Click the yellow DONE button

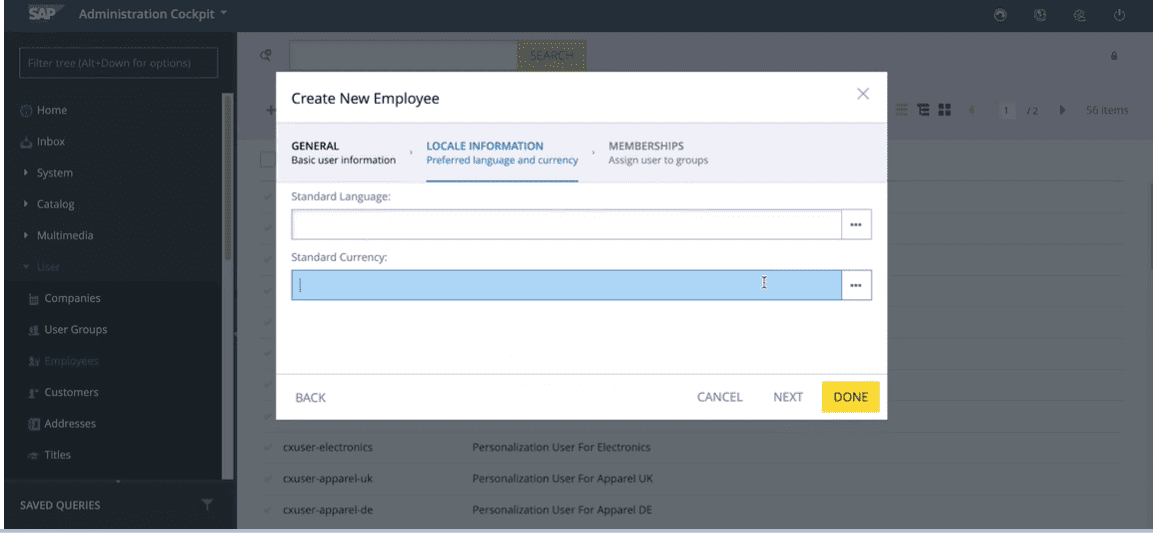851,397
